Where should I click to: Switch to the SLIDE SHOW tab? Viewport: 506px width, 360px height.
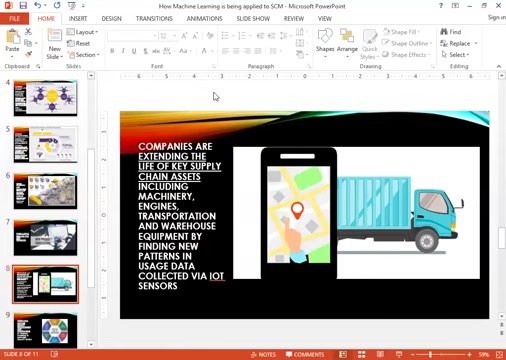[253, 19]
